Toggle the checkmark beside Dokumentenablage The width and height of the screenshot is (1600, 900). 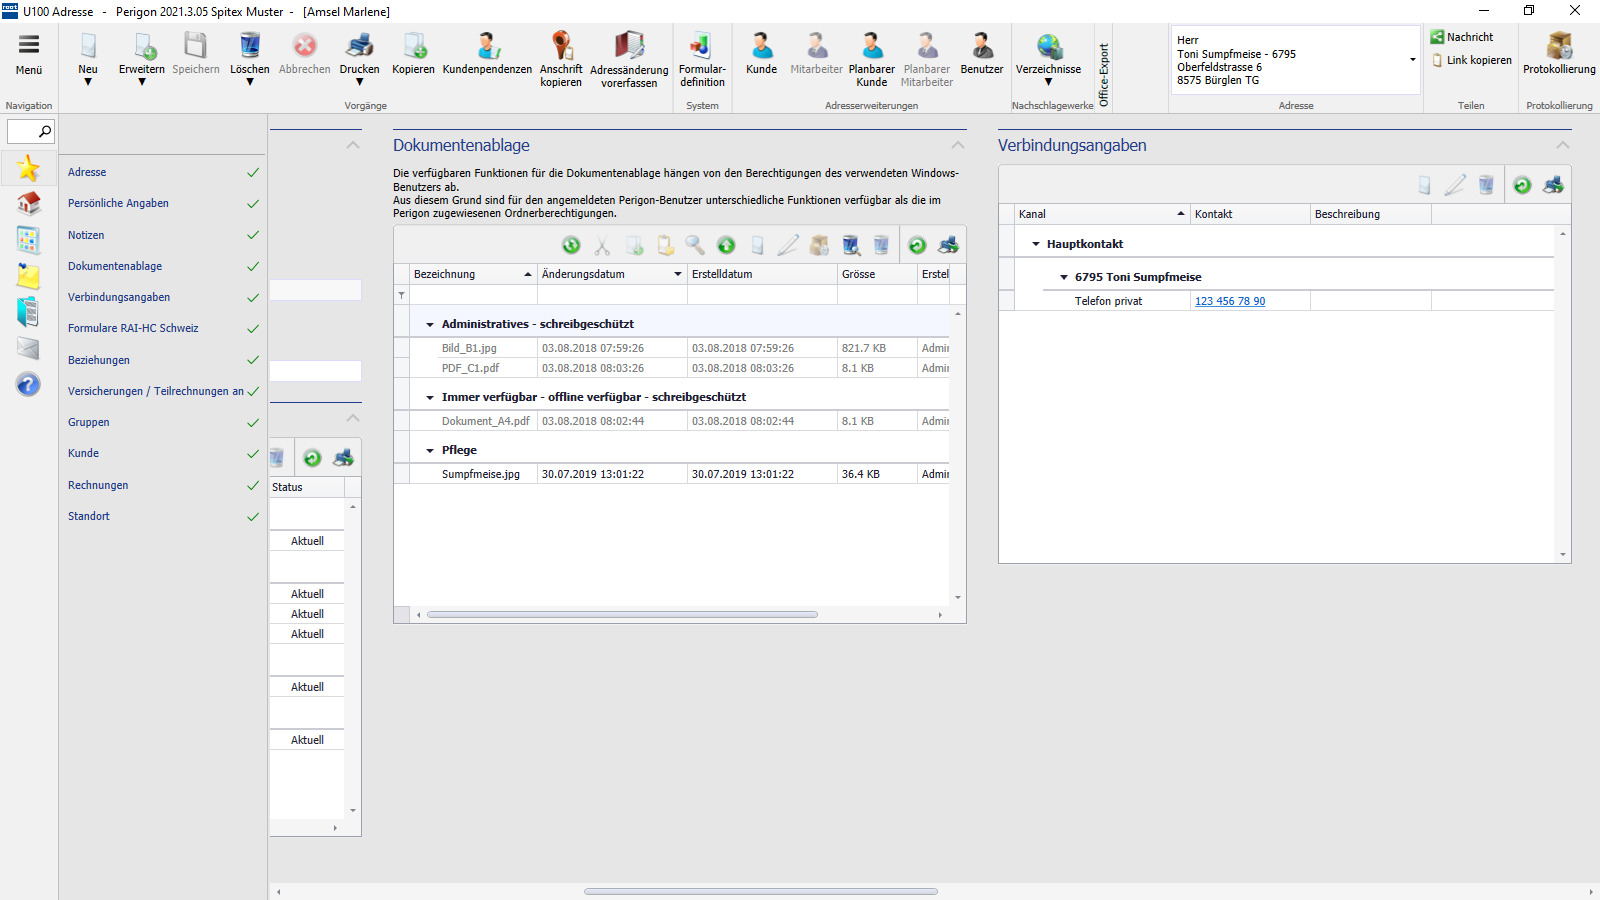pos(253,267)
